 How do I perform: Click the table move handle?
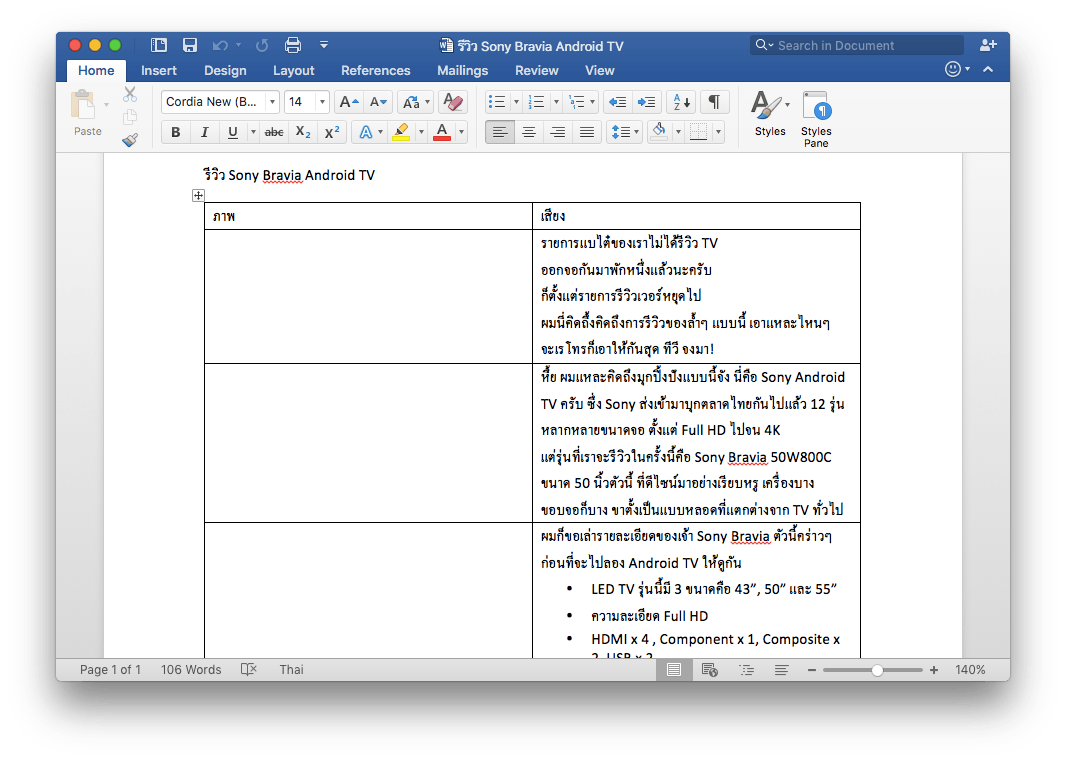pyautogui.click(x=198, y=196)
